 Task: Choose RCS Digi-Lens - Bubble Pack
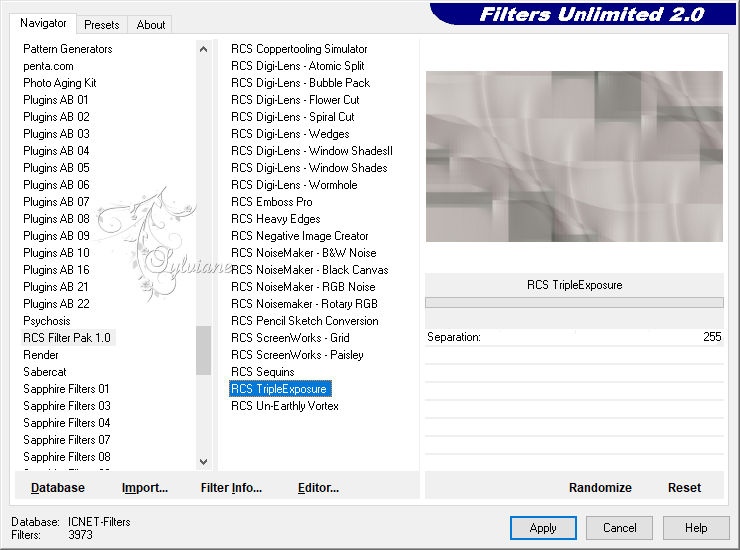(x=301, y=83)
